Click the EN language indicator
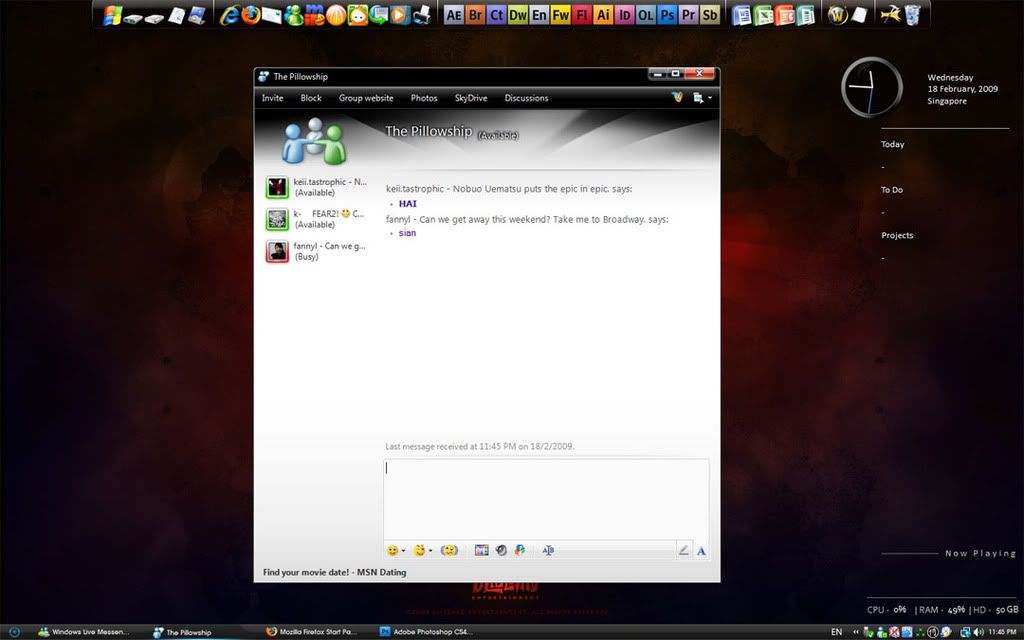The image size is (1024, 640). (x=836, y=632)
